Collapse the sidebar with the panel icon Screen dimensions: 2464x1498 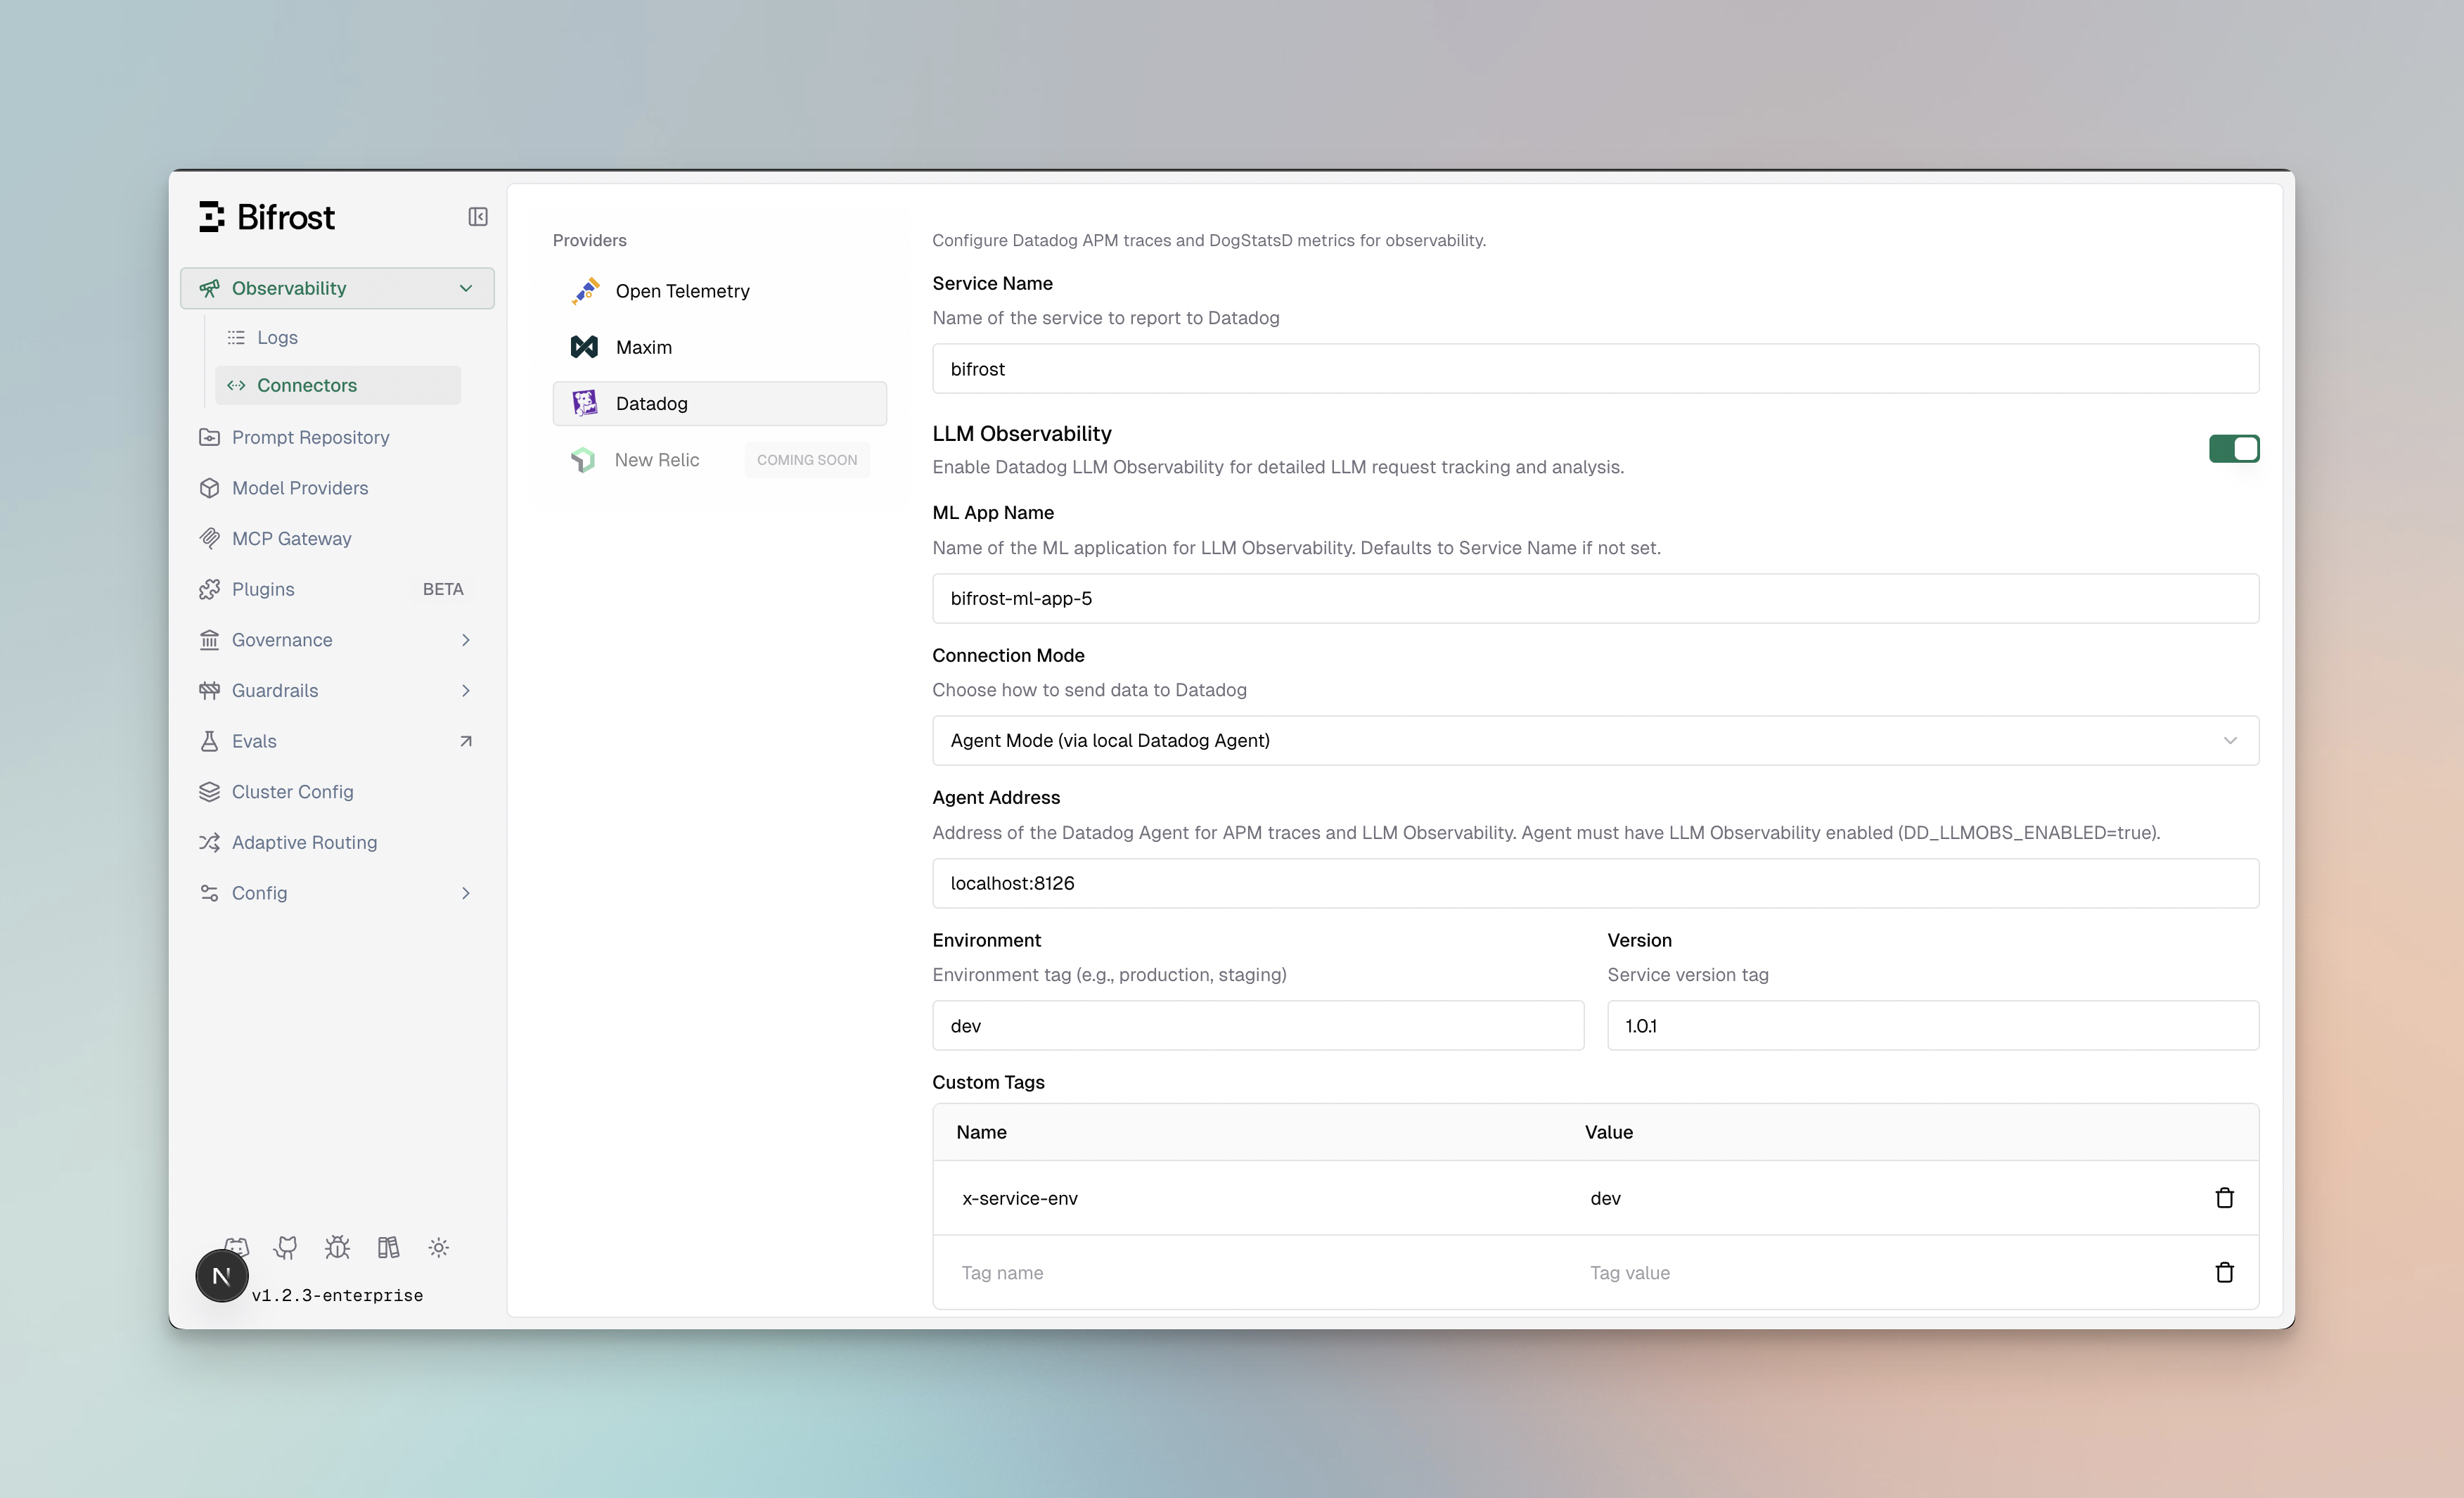478,217
